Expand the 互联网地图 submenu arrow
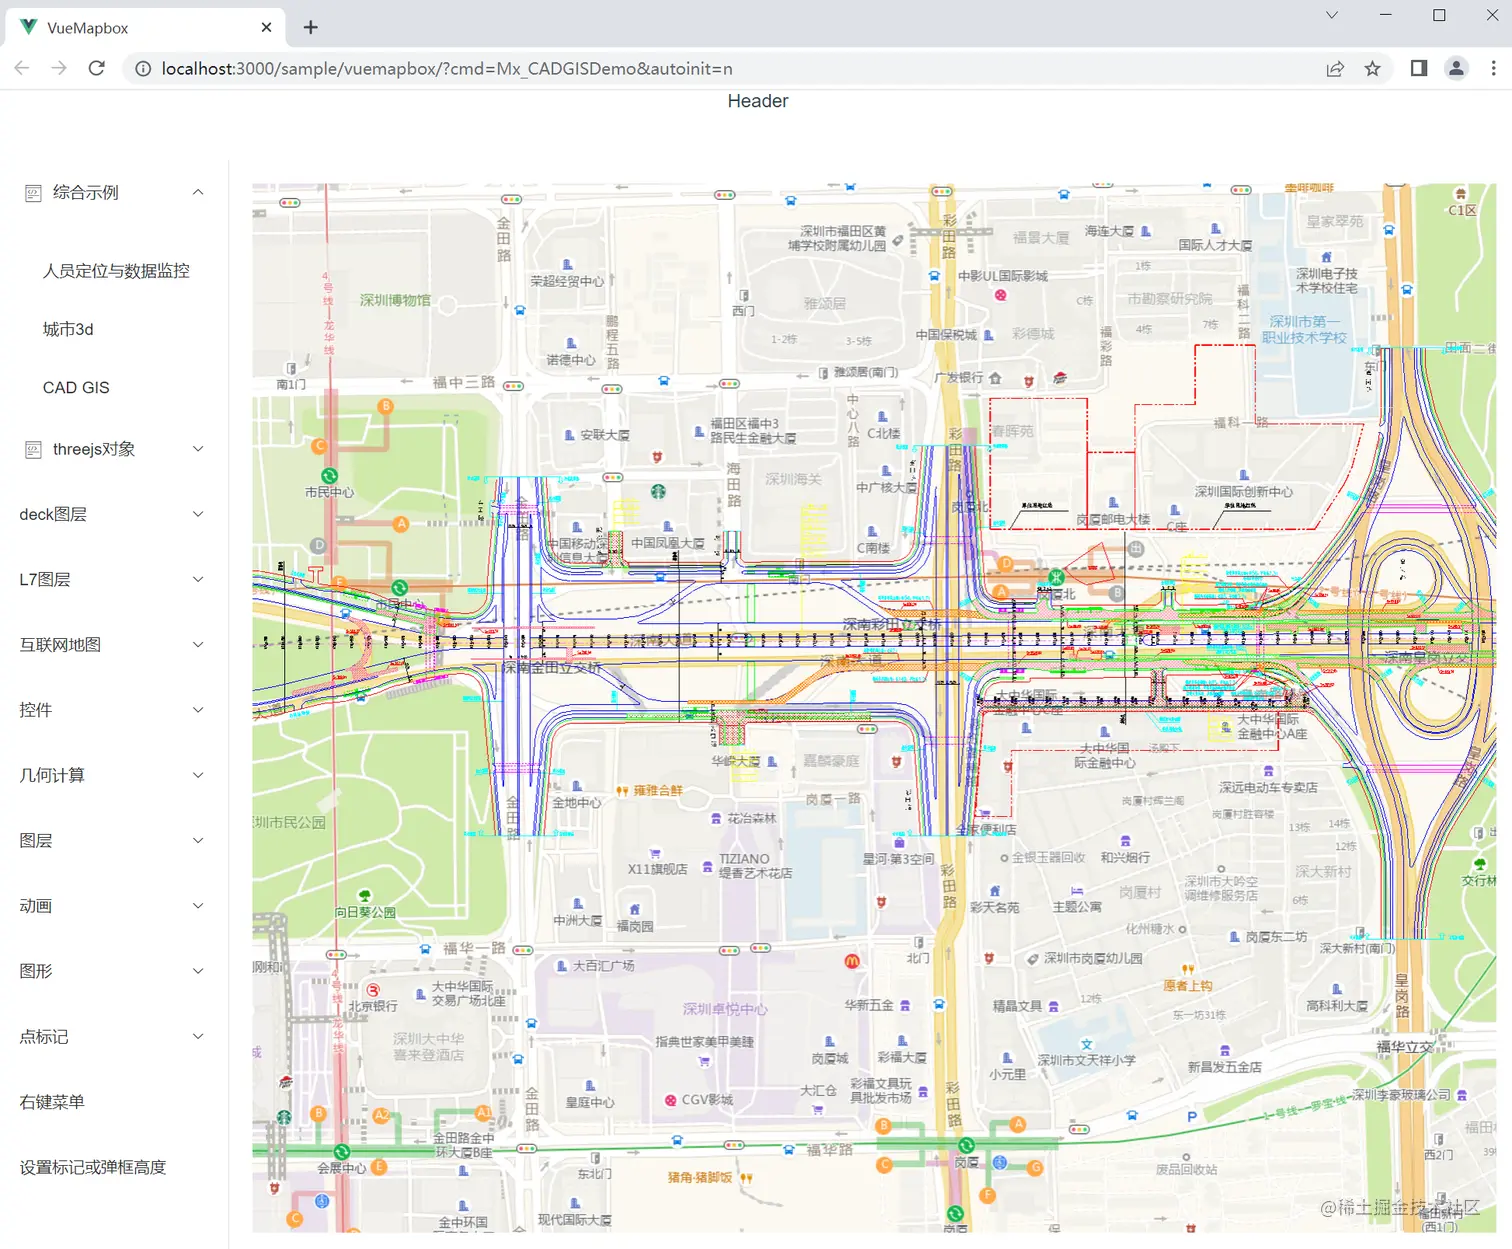The width and height of the screenshot is (1512, 1249). [x=198, y=645]
